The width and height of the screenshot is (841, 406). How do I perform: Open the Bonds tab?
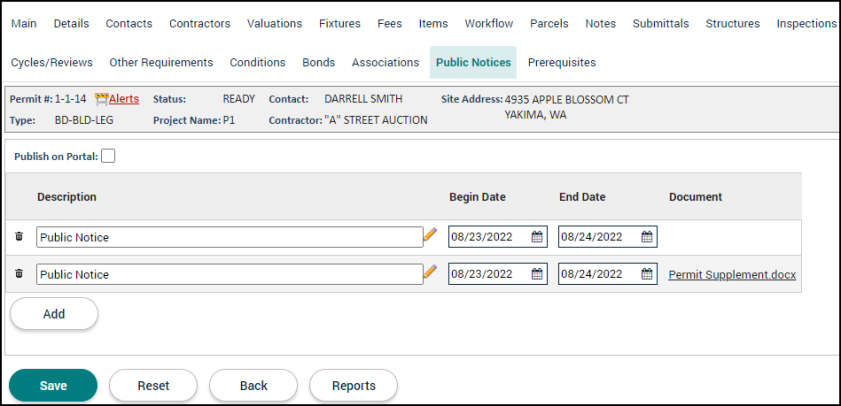319,62
